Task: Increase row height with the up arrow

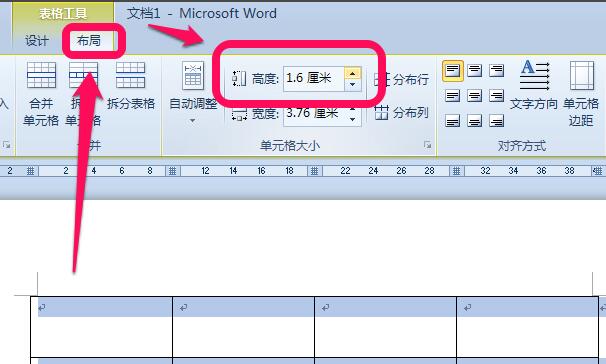Action: point(352,73)
